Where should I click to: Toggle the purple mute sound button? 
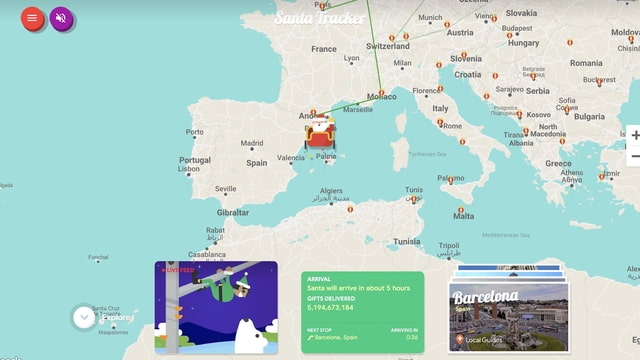pos(61,18)
